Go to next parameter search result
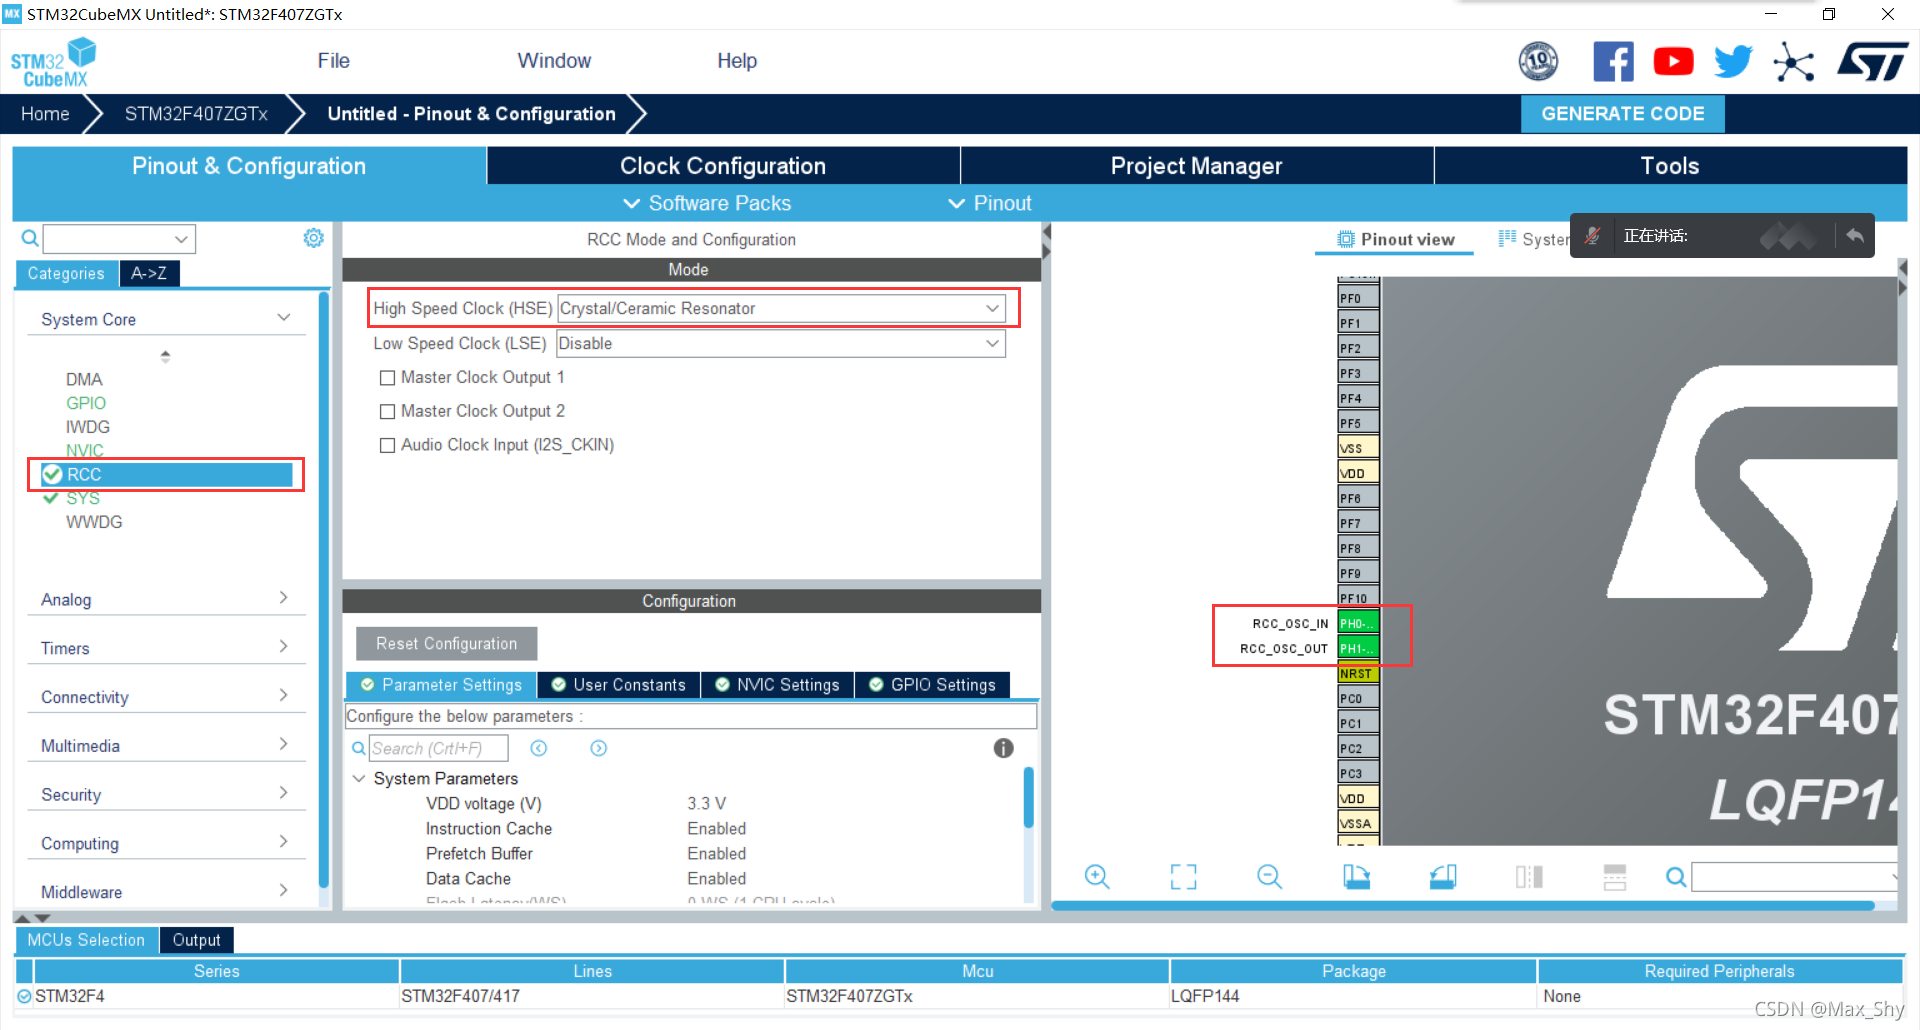1920x1030 pixels. 599,748
